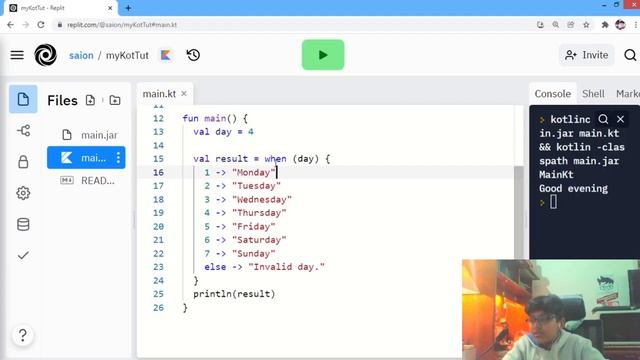Close the myKotTut browser tab

coord(110,8)
